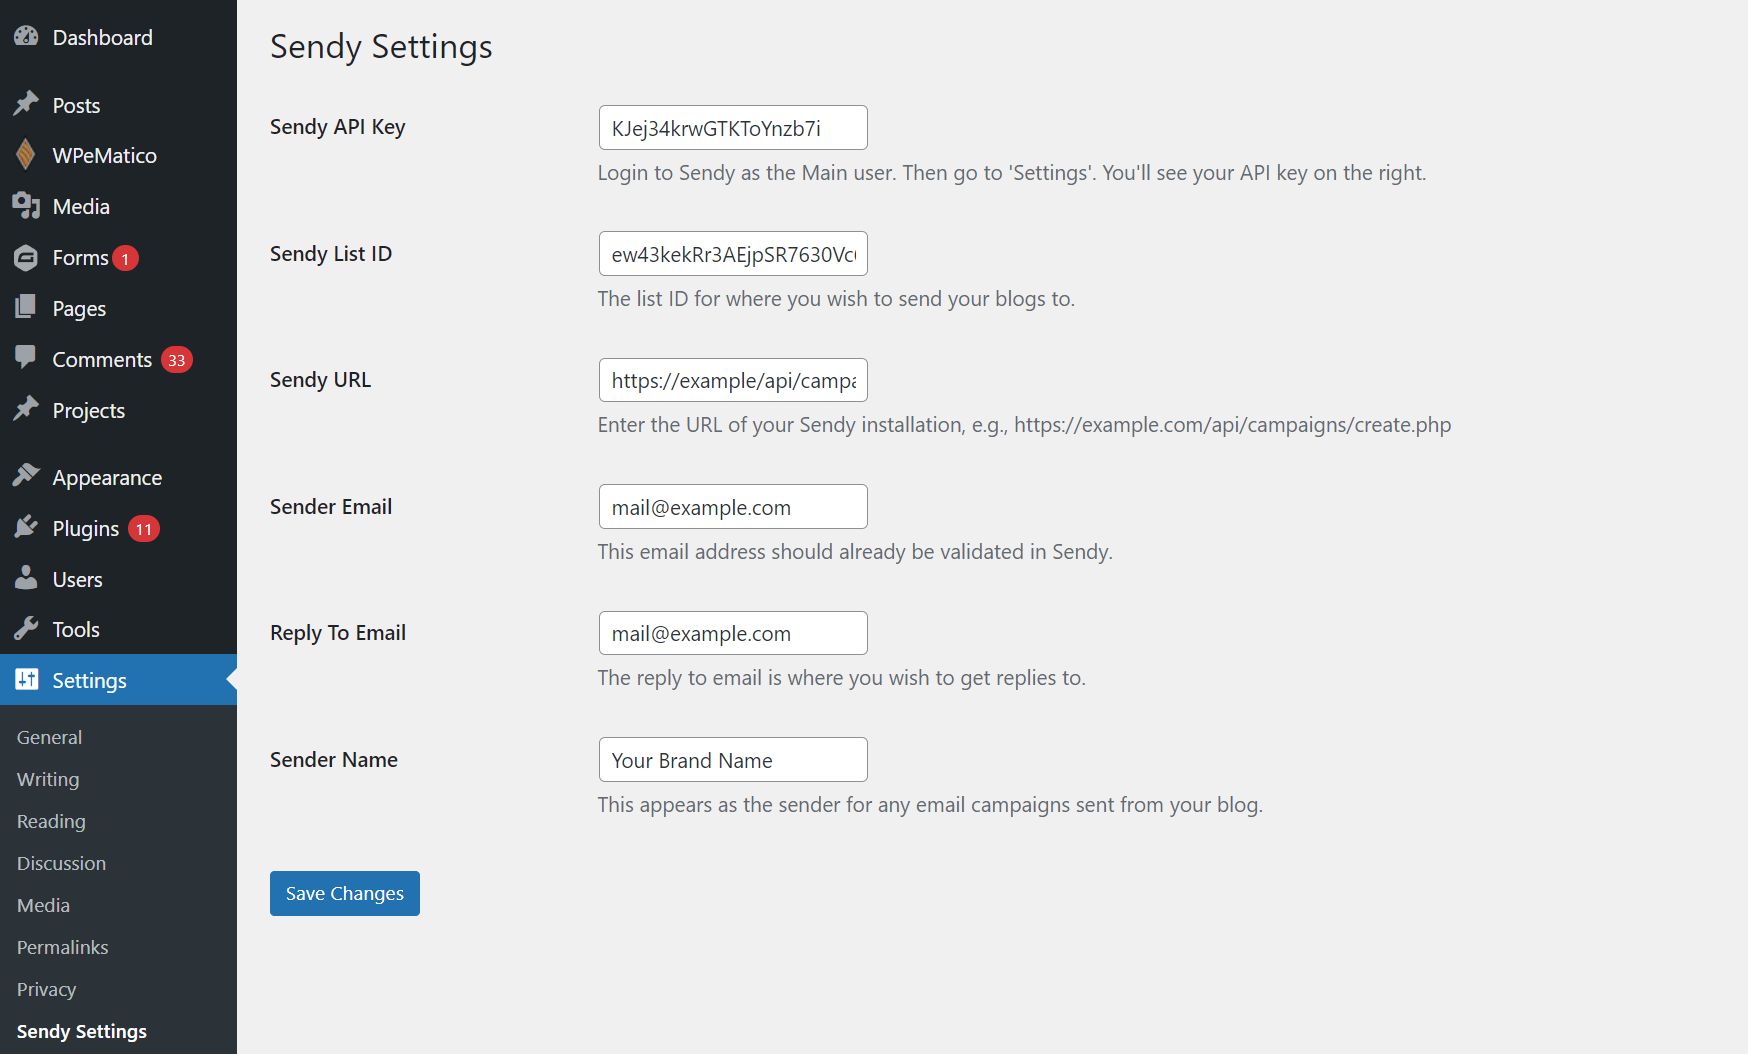Click the Posts pushpin icon

(x=26, y=104)
